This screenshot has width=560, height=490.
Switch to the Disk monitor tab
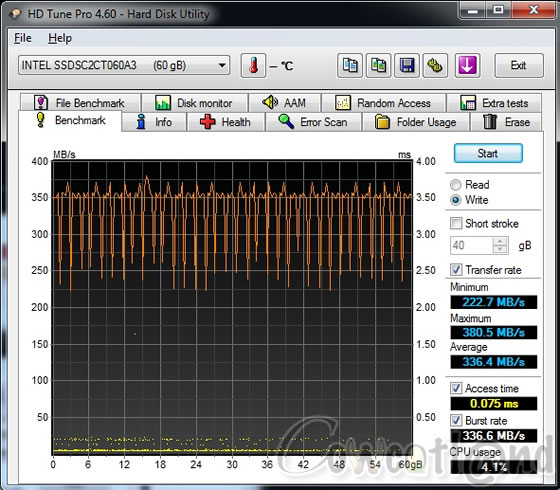(195, 103)
